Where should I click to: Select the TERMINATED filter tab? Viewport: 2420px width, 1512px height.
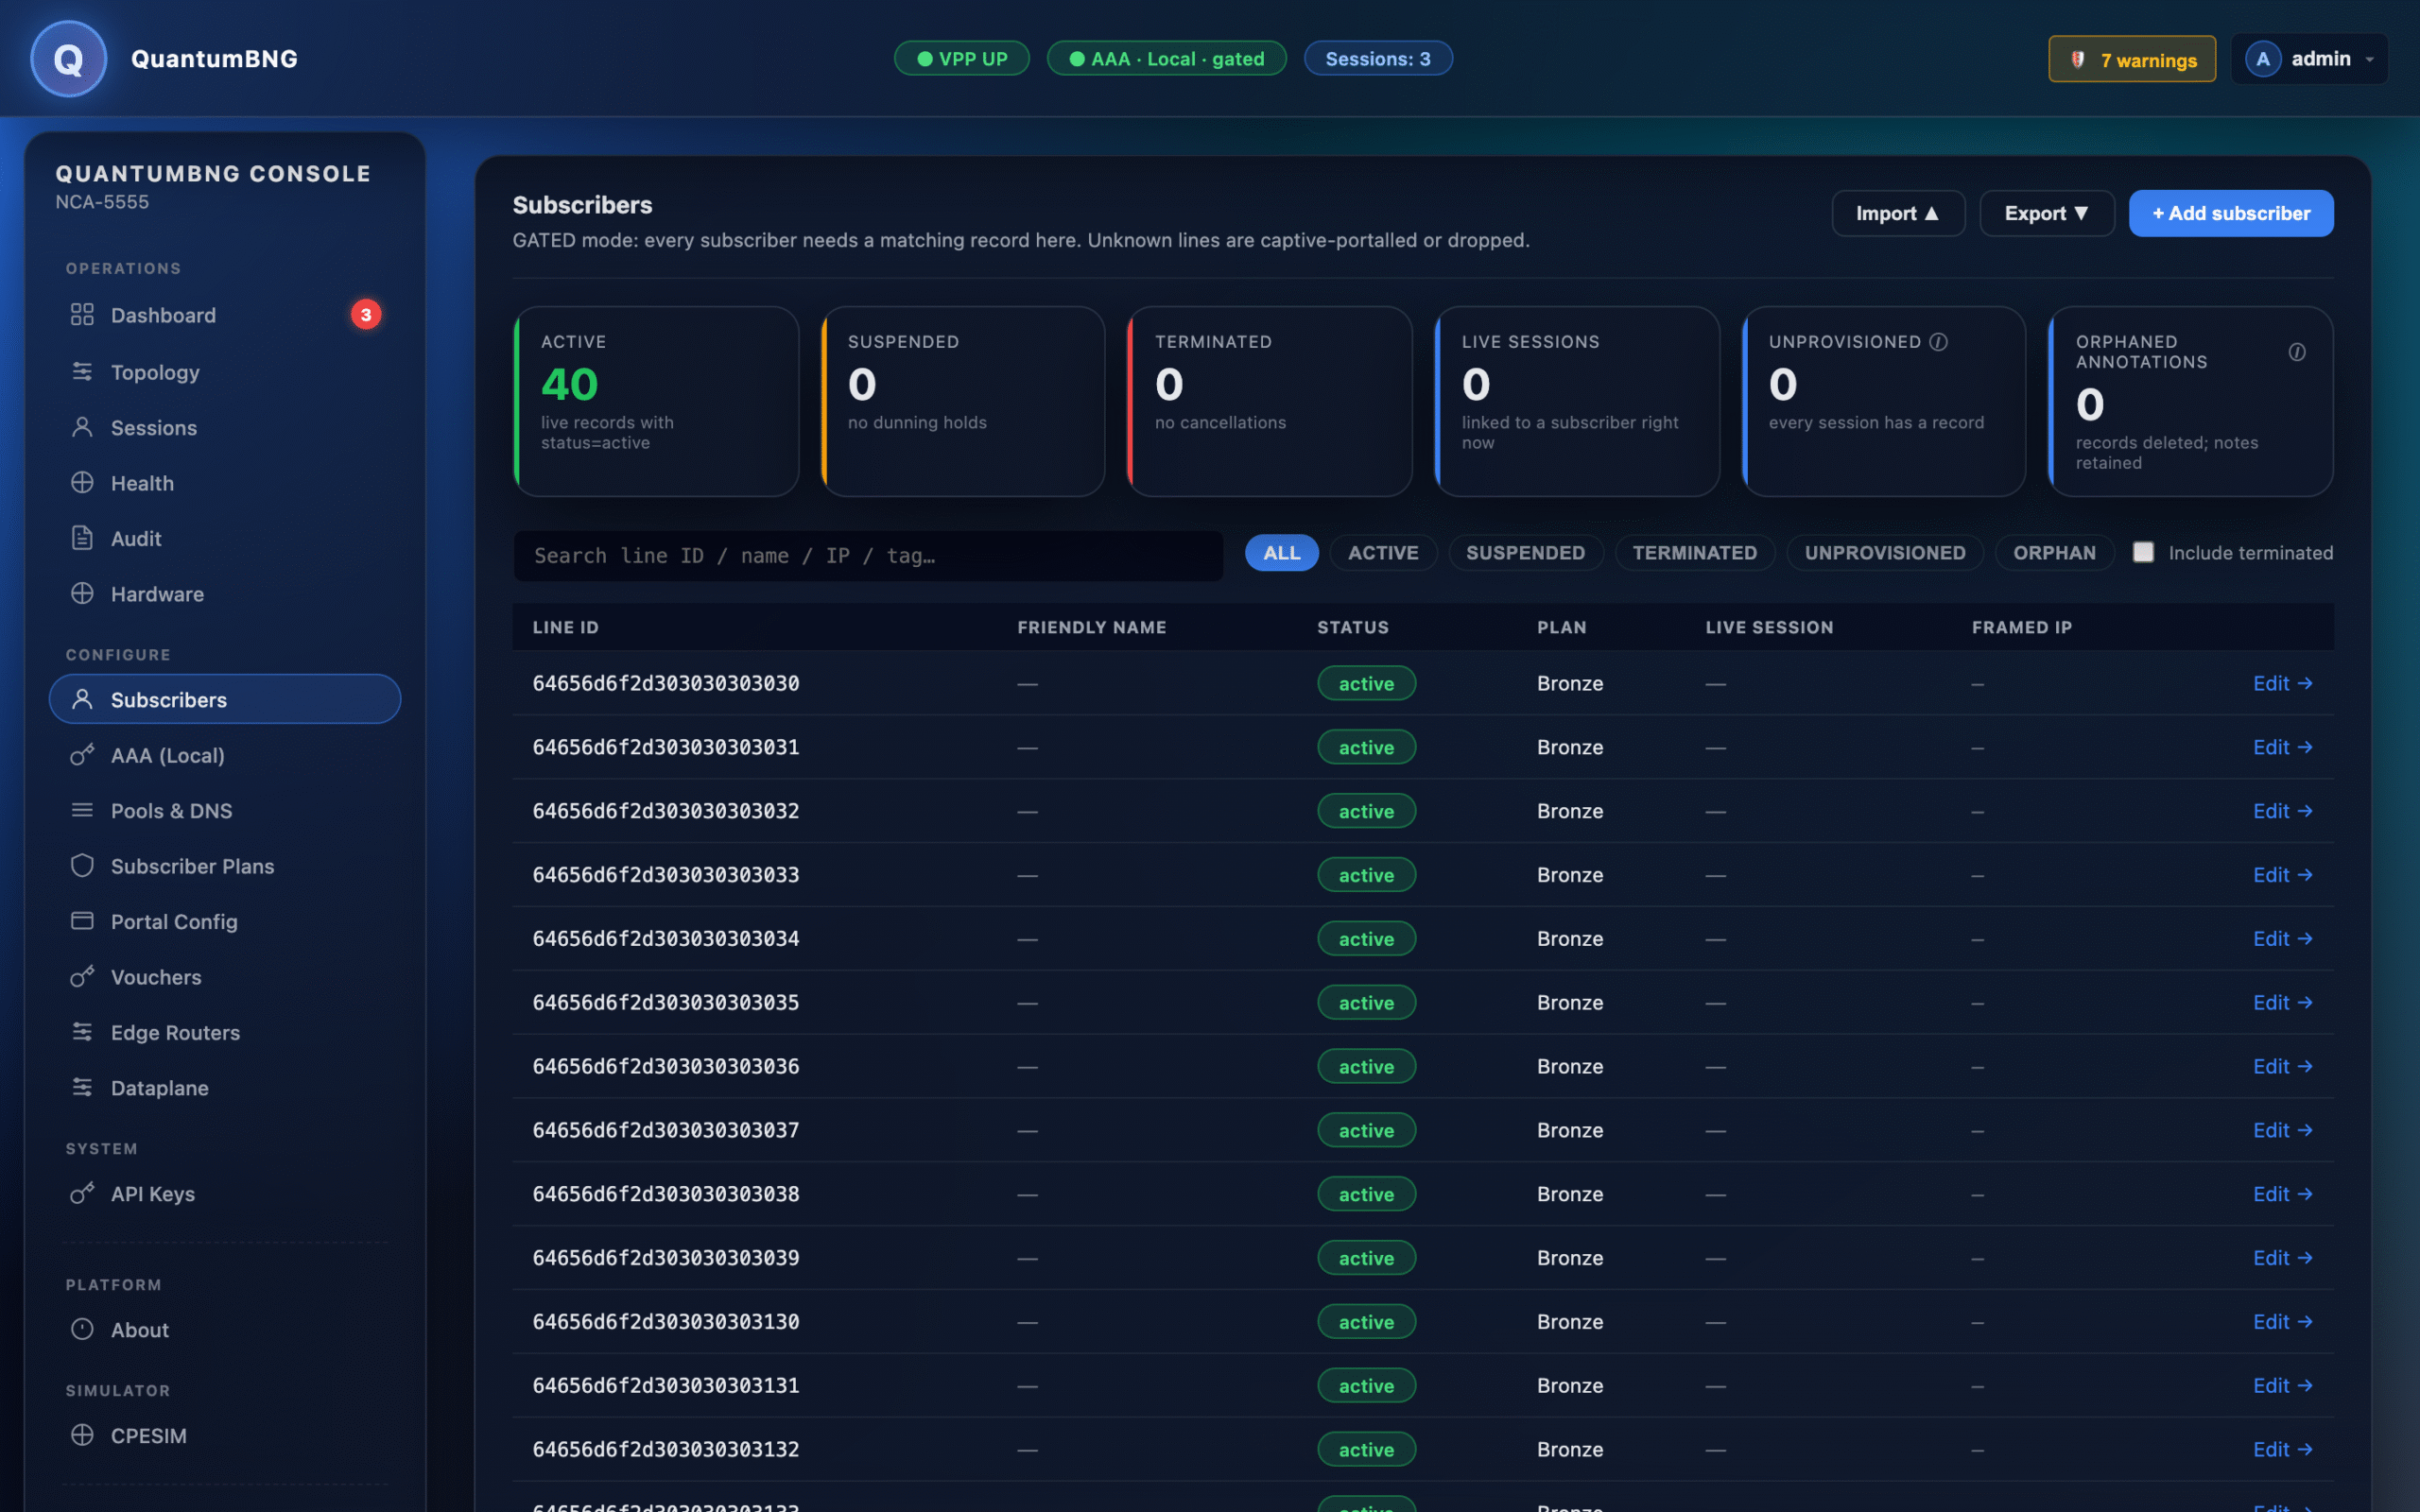(x=1694, y=553)
